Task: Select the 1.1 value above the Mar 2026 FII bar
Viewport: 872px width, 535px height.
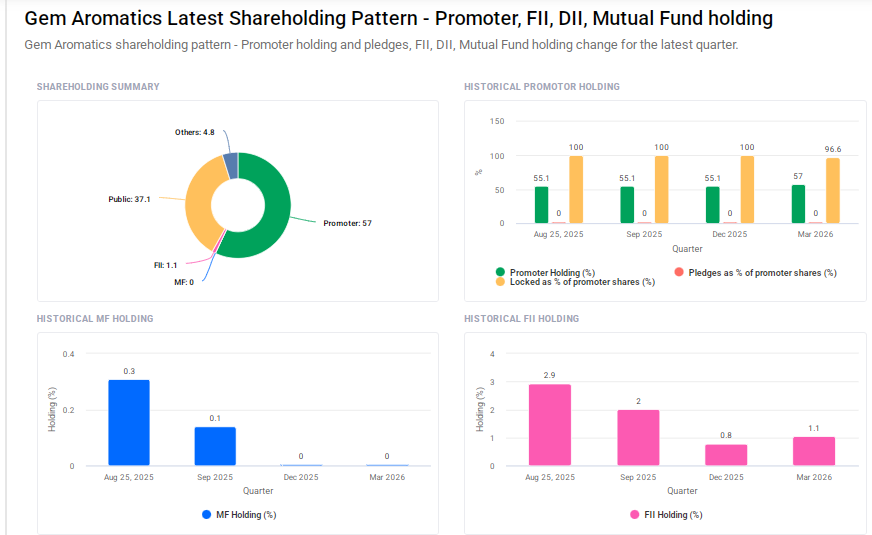Action: pos(814,428)
